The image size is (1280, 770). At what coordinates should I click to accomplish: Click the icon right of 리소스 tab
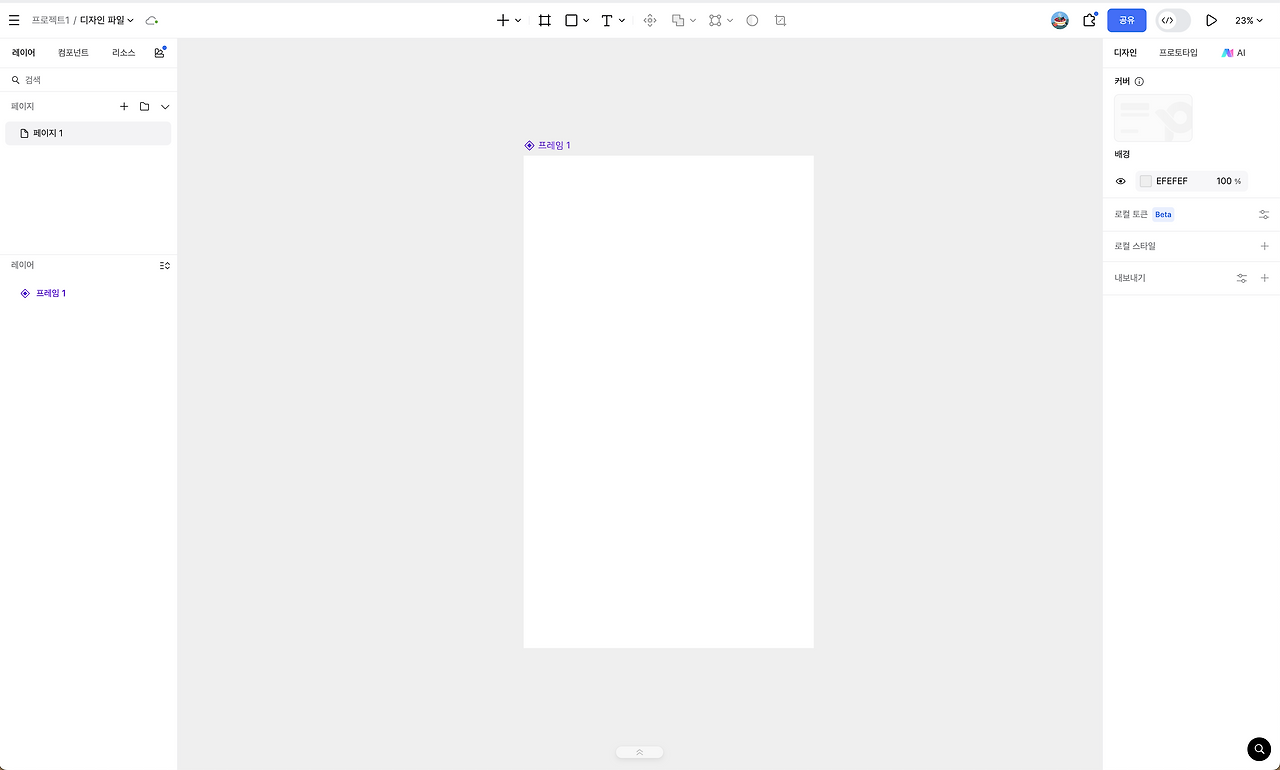click(x=160, y=52)
